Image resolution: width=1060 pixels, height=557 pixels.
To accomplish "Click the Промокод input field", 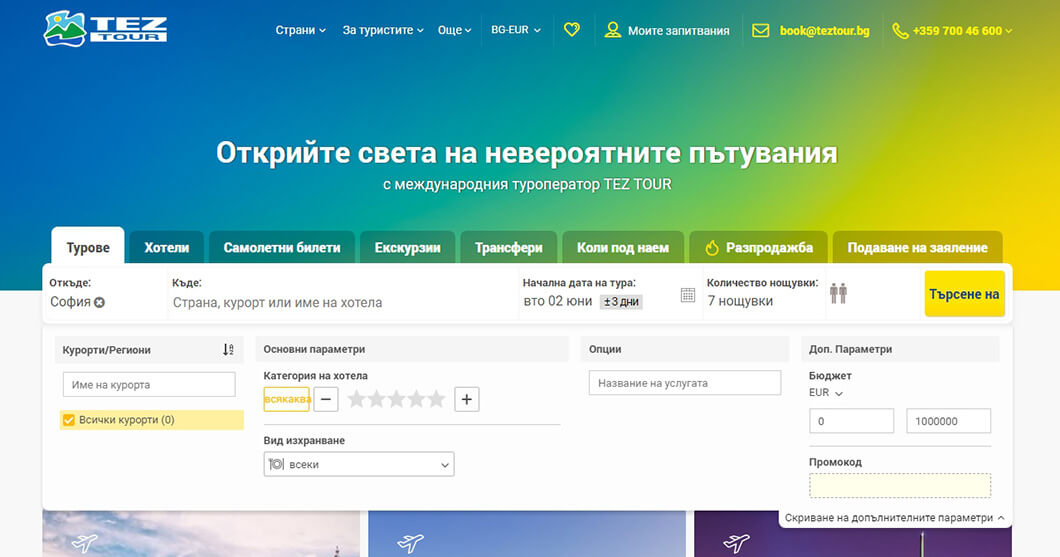I will click(x=900, y=485).
